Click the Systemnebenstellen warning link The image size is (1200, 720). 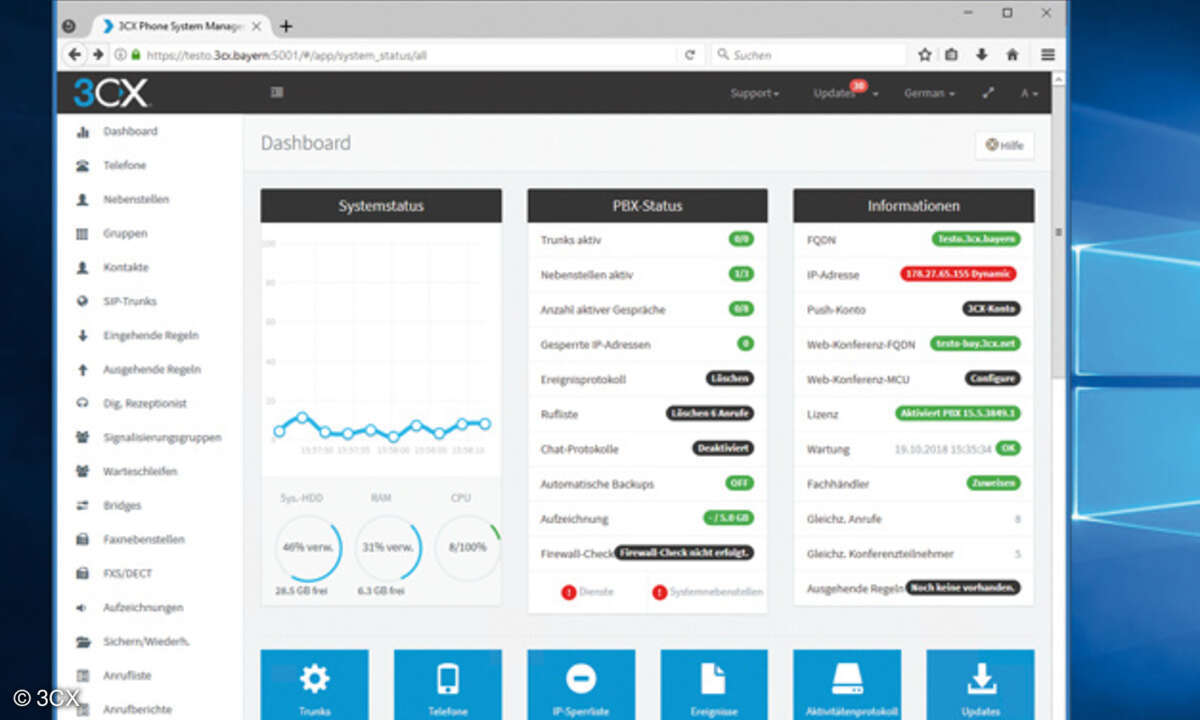coord(708,592)
